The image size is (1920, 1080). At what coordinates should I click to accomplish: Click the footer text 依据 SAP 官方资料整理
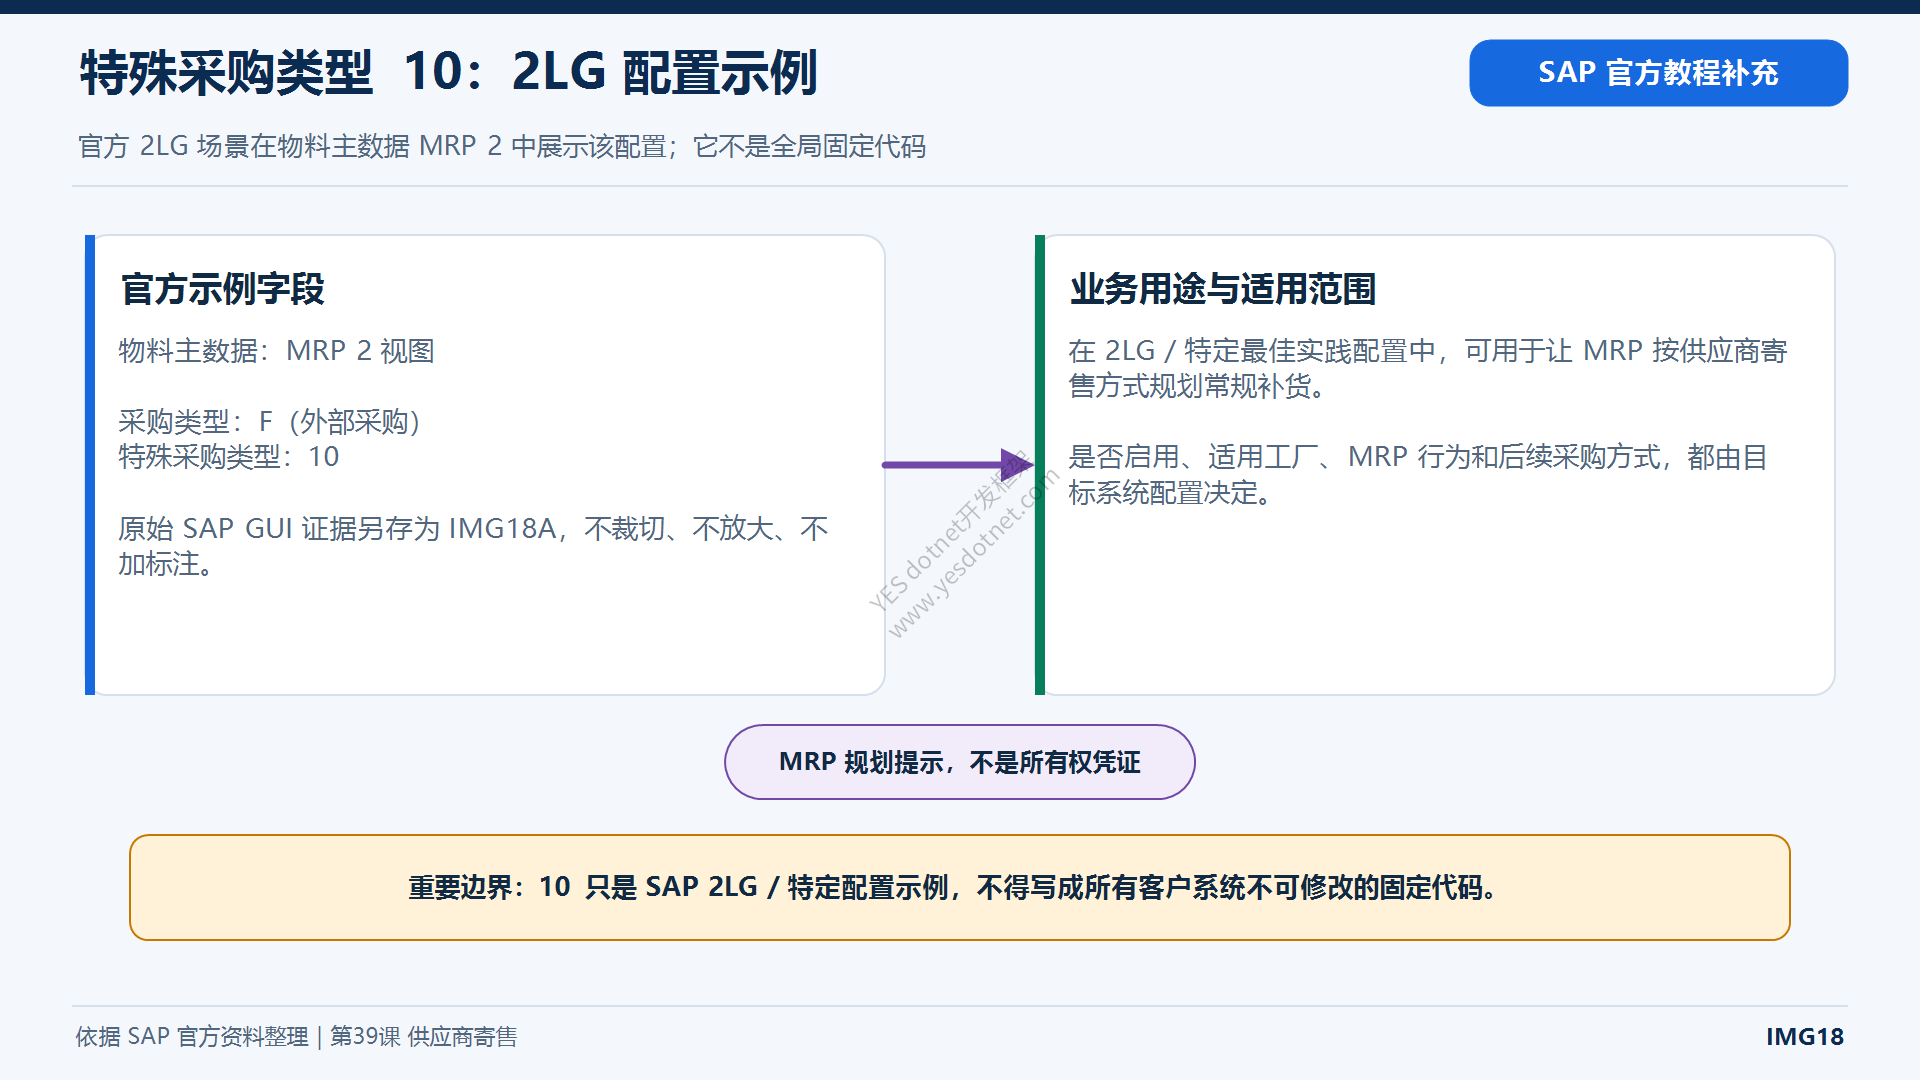tap(296, 1037)
